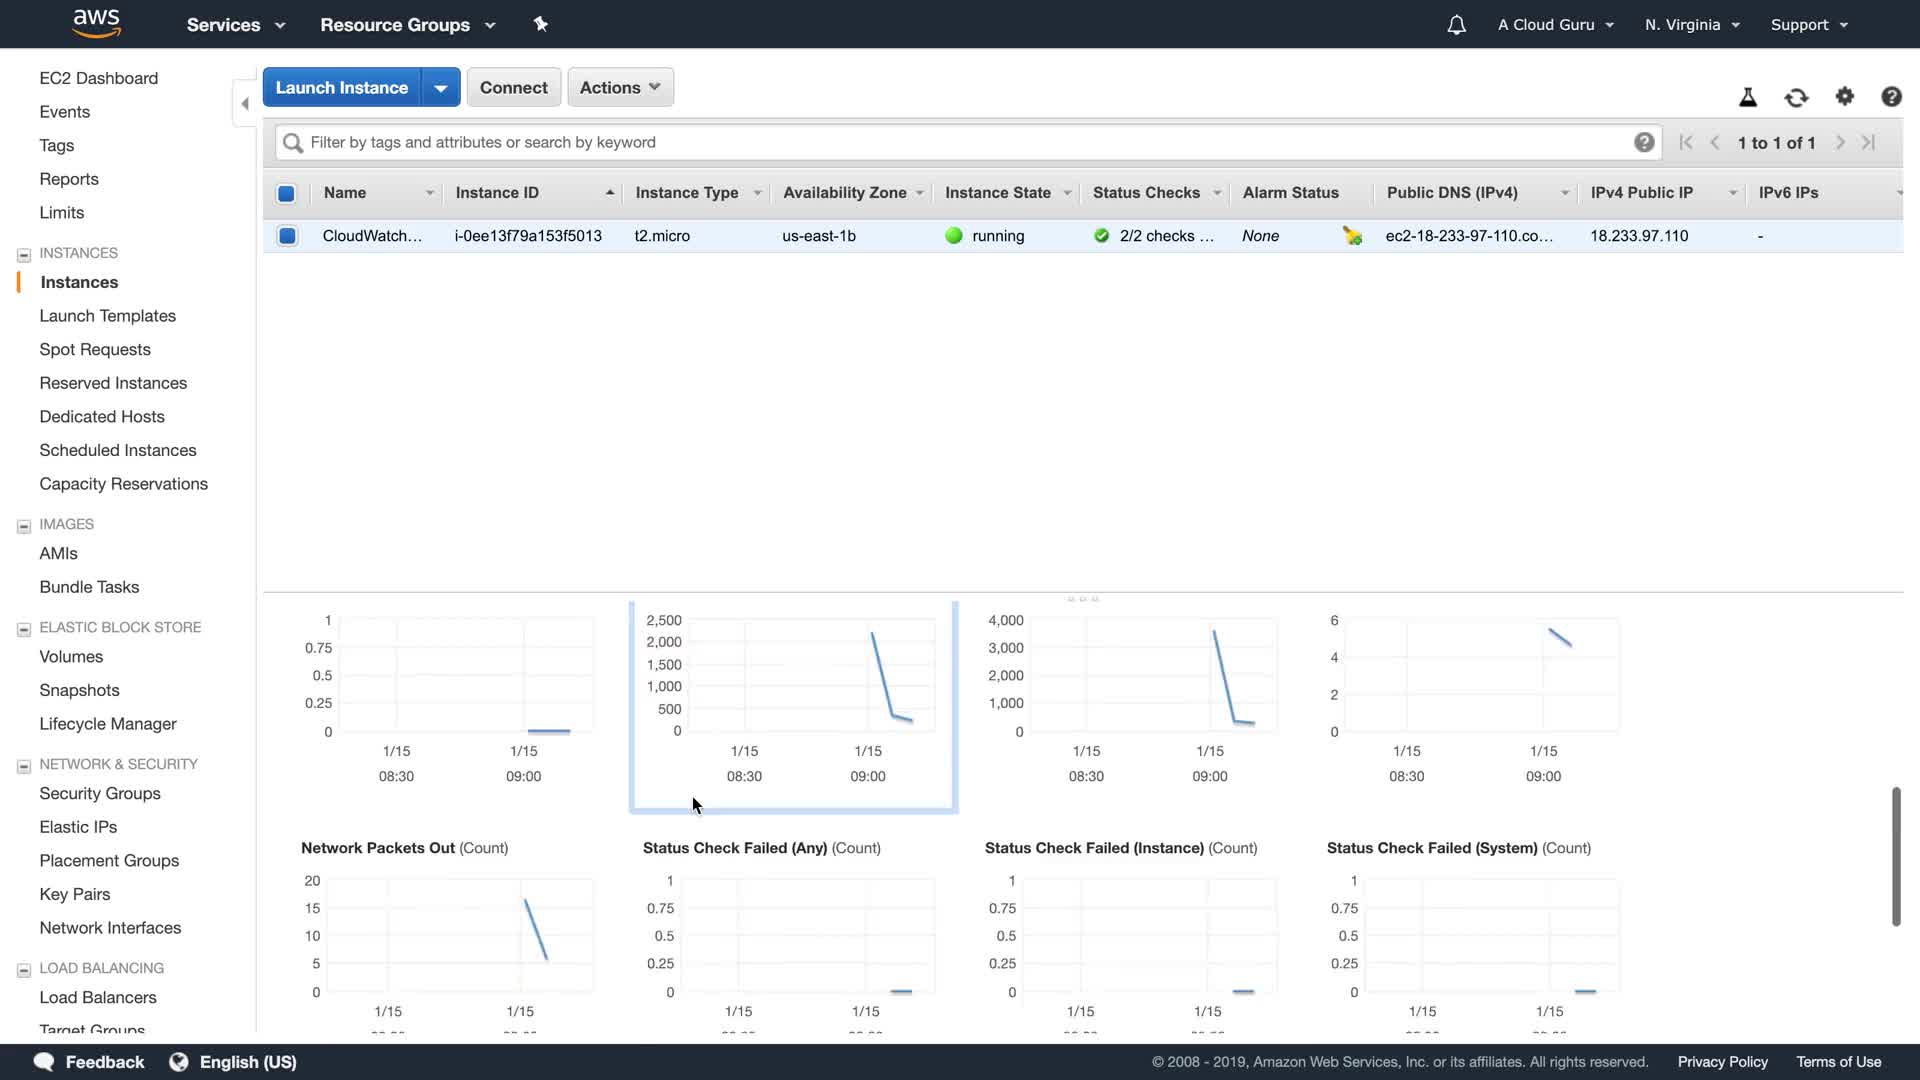The image size is (1920, 1080).
Task: Click the AWS logo home icon
Action: pyautogui.click(x=97, y=23)
